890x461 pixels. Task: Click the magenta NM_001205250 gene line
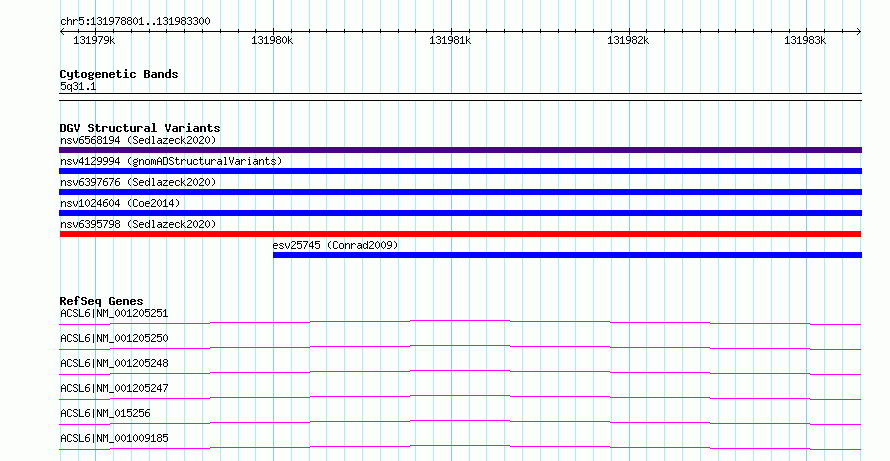coord(460,346)
